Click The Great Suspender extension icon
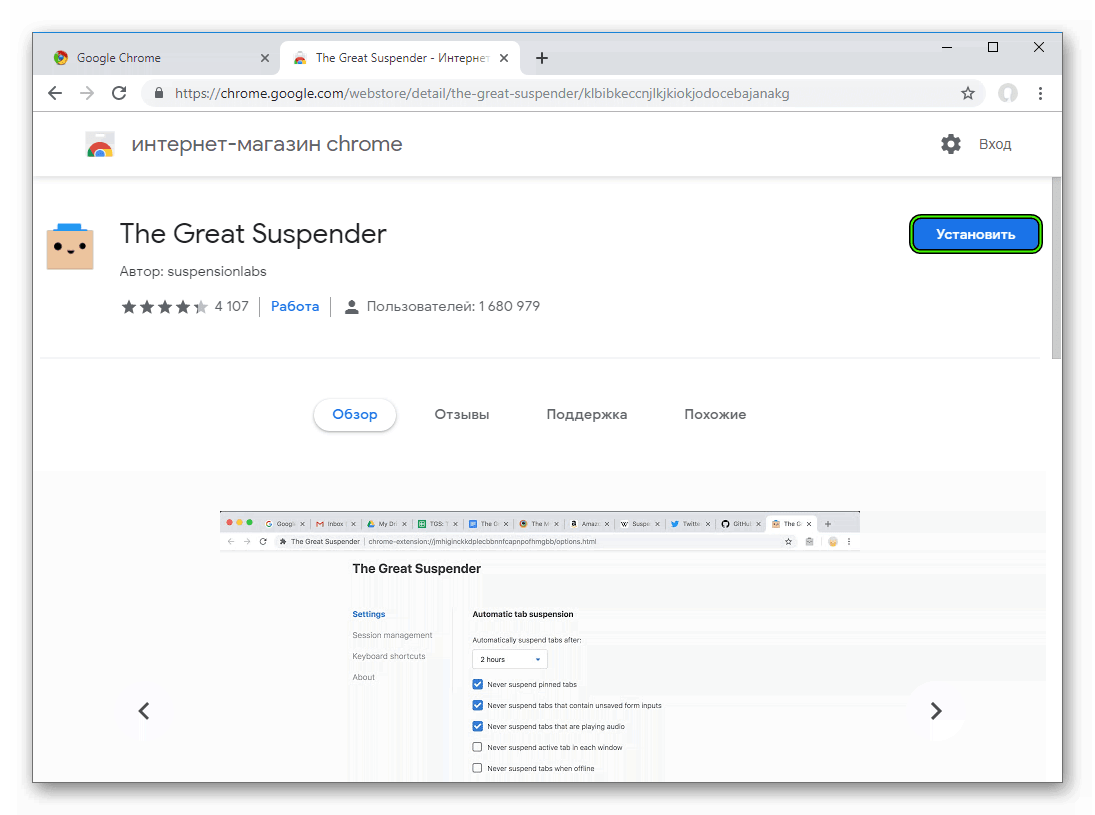1095x815 pixels. point(70,247)
